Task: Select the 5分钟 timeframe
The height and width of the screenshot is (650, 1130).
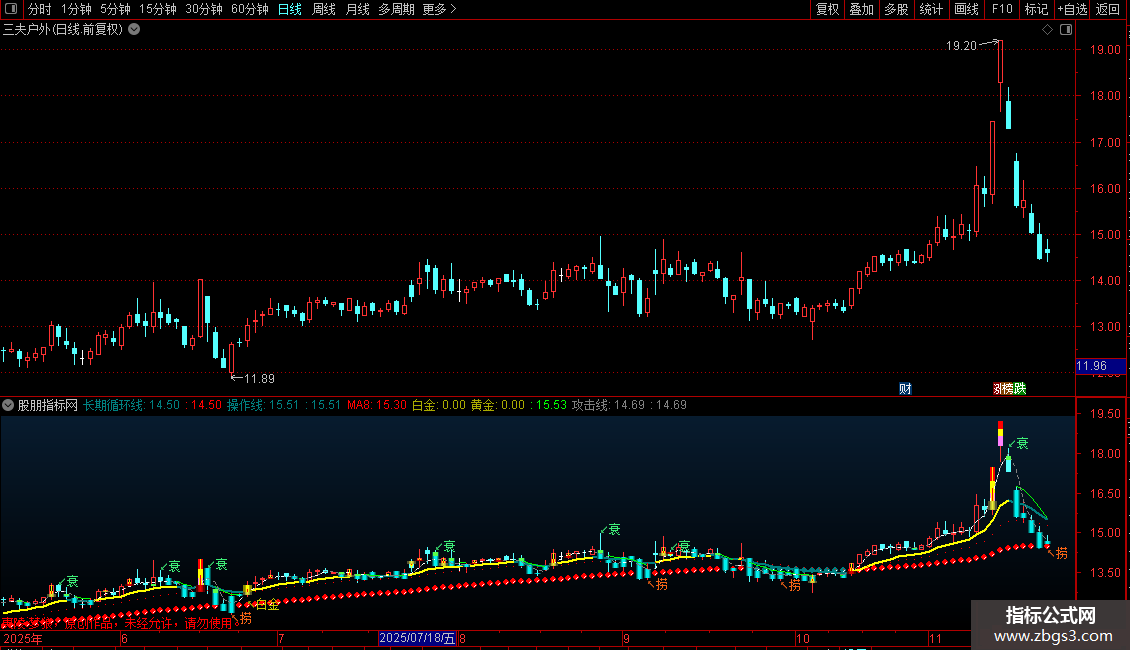Action: click(x=115, y=9)
